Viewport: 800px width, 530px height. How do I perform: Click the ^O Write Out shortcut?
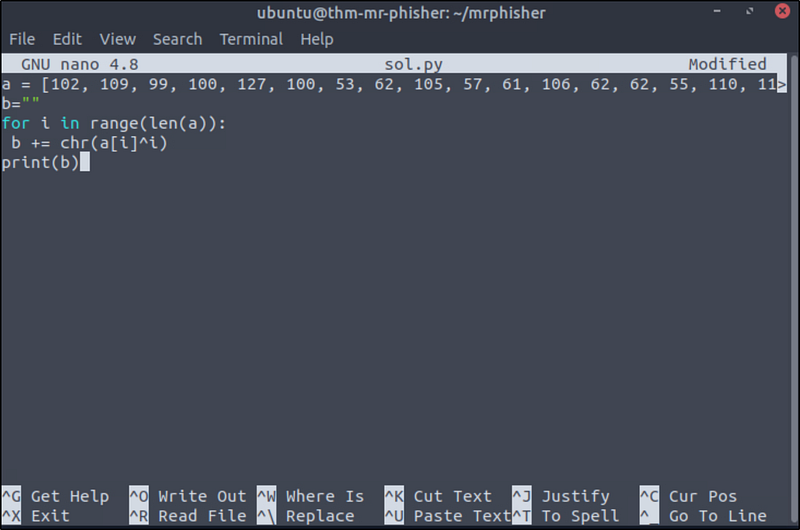coord(187,496)
